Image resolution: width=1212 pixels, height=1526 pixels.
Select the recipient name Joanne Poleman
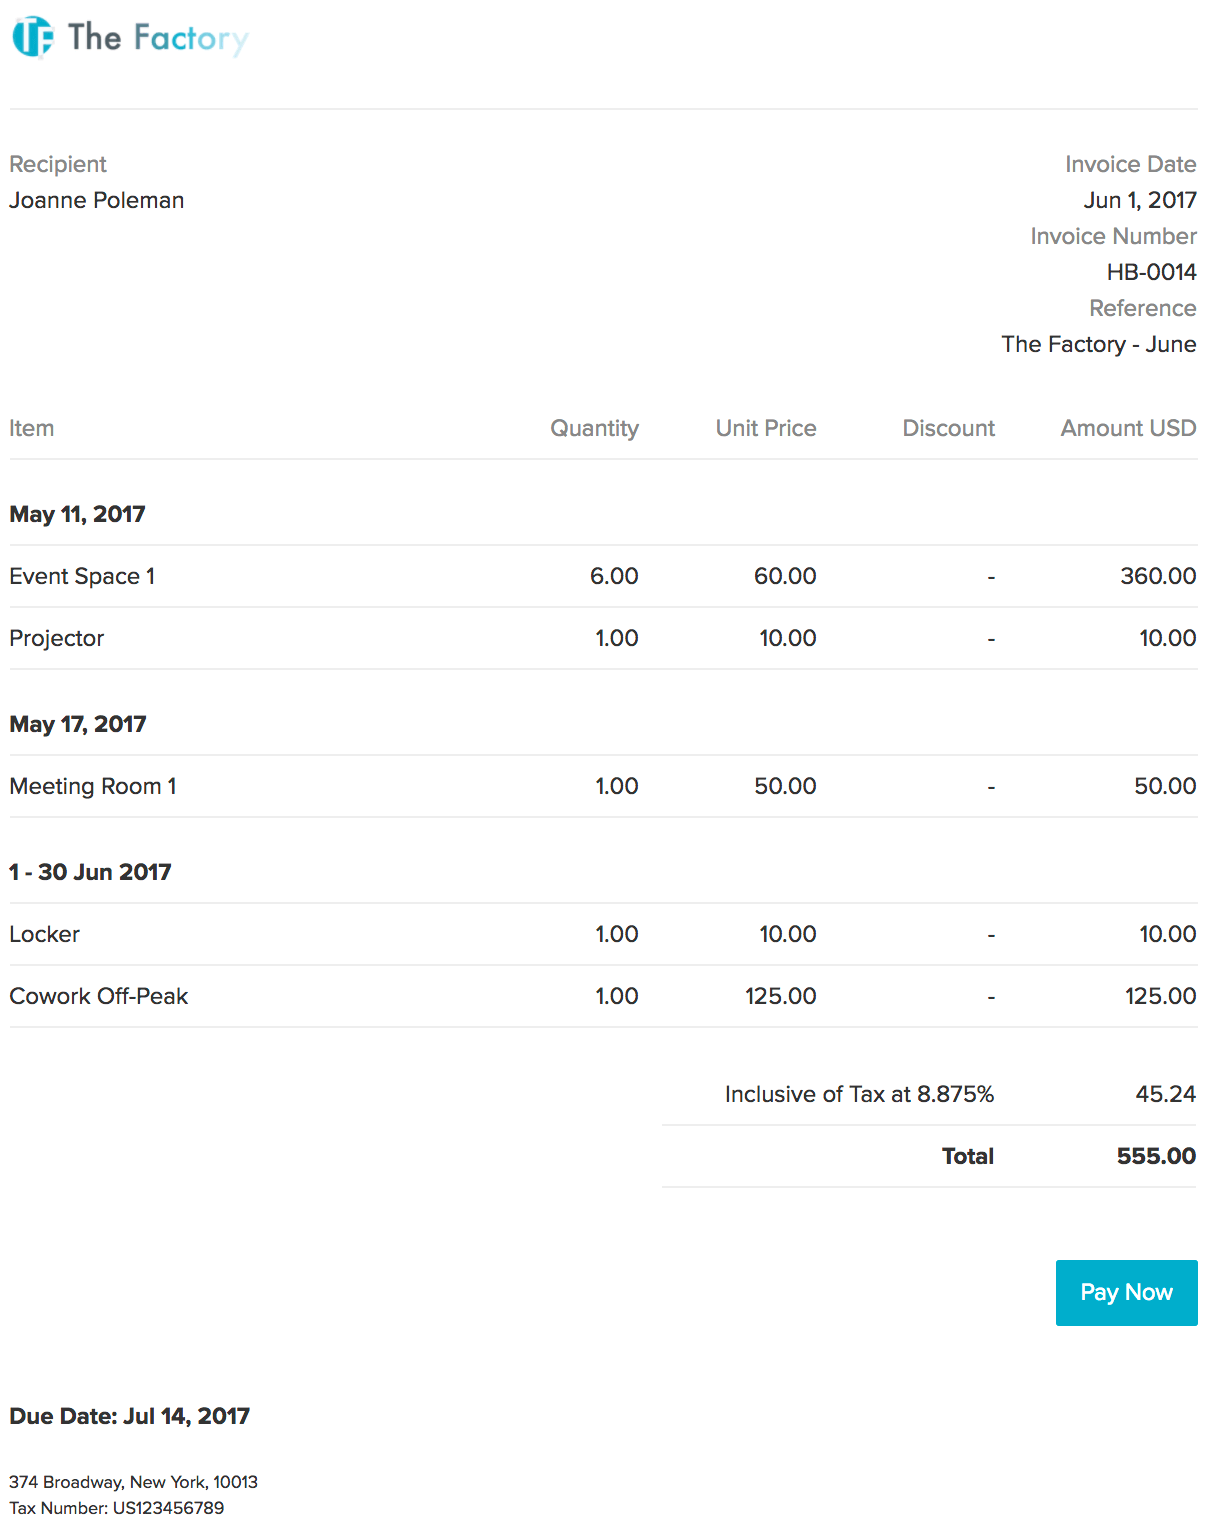click(97, 200)
